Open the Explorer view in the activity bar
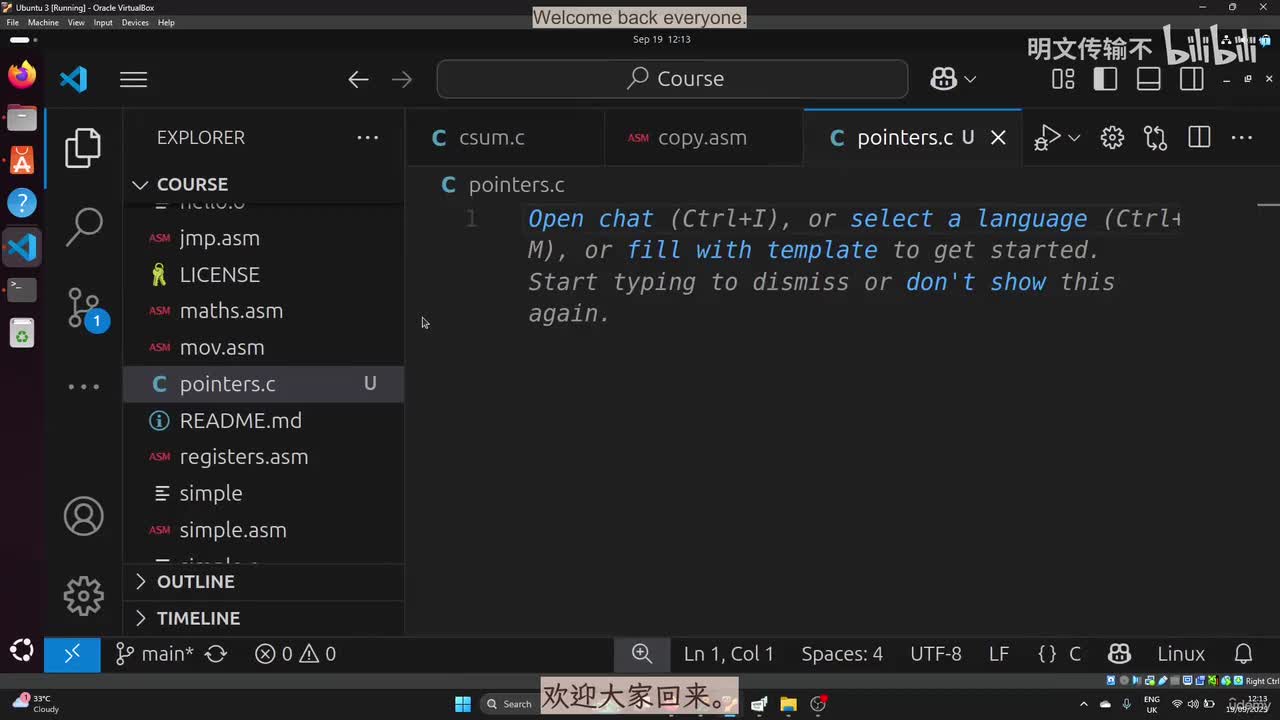 [83, 148]
